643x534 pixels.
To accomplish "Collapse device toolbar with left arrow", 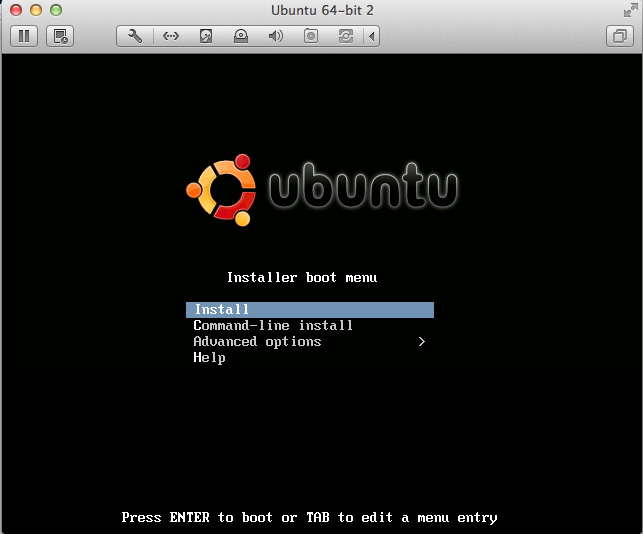I will 372,36.
